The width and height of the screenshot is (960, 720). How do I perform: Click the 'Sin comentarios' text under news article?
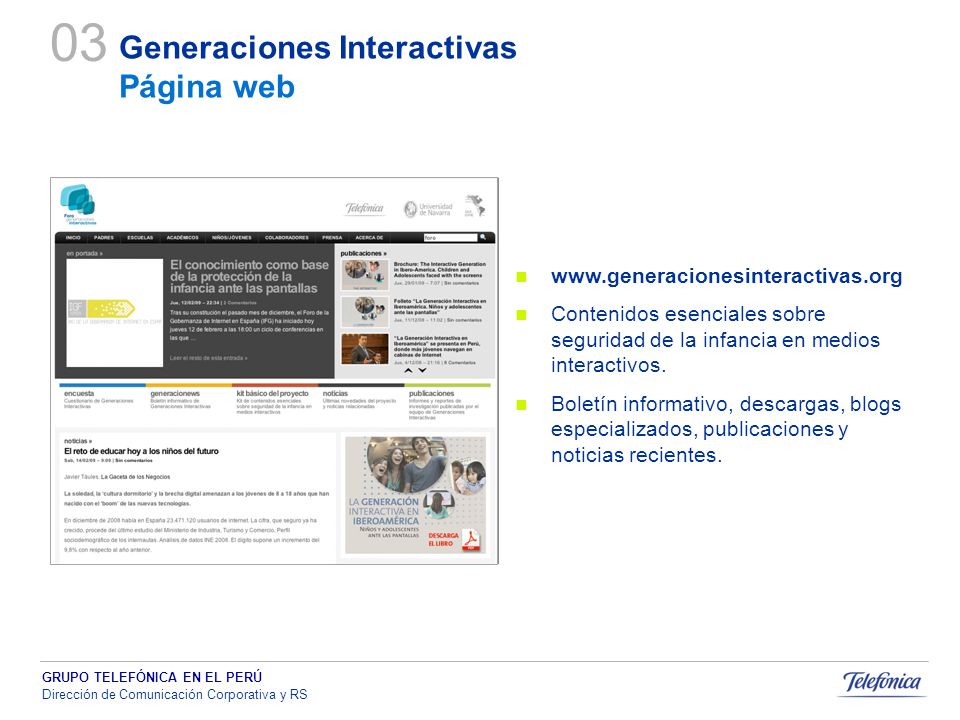134,460
